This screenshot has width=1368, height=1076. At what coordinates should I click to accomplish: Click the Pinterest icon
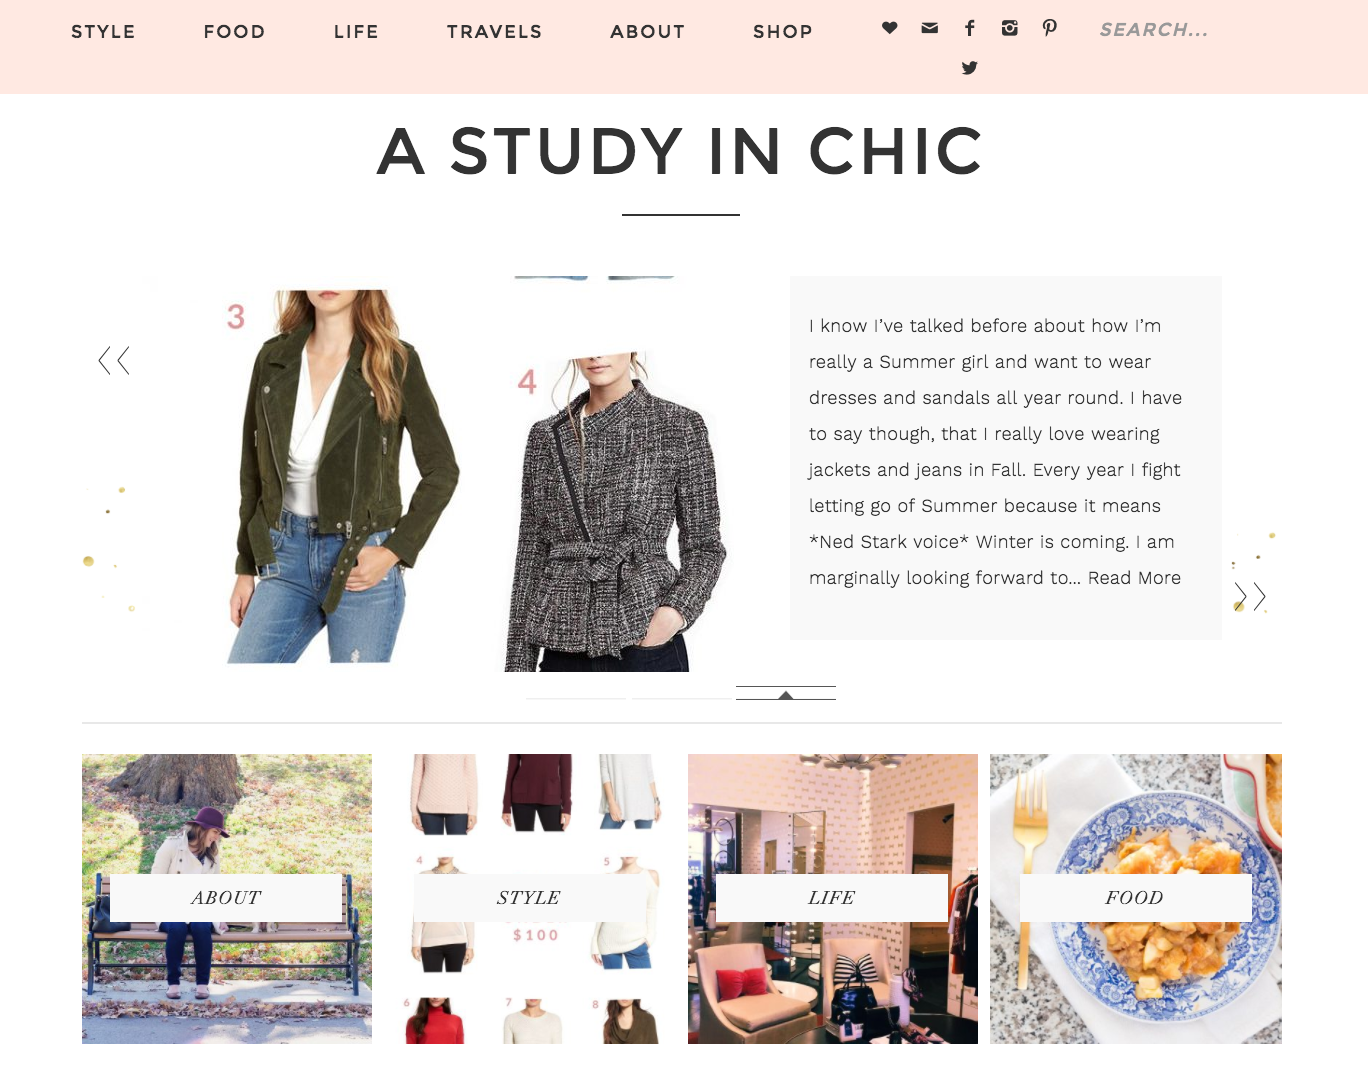(x=1049, y=28)
